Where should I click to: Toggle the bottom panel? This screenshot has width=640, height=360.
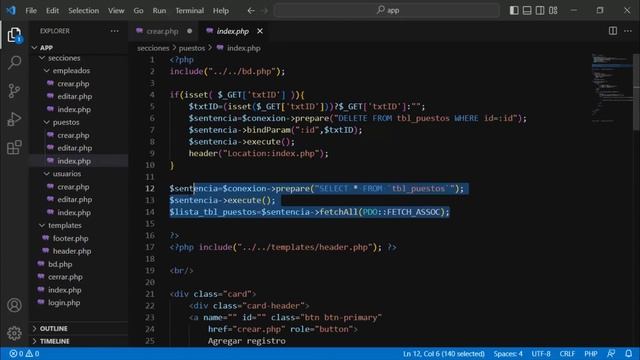(527, 10)
